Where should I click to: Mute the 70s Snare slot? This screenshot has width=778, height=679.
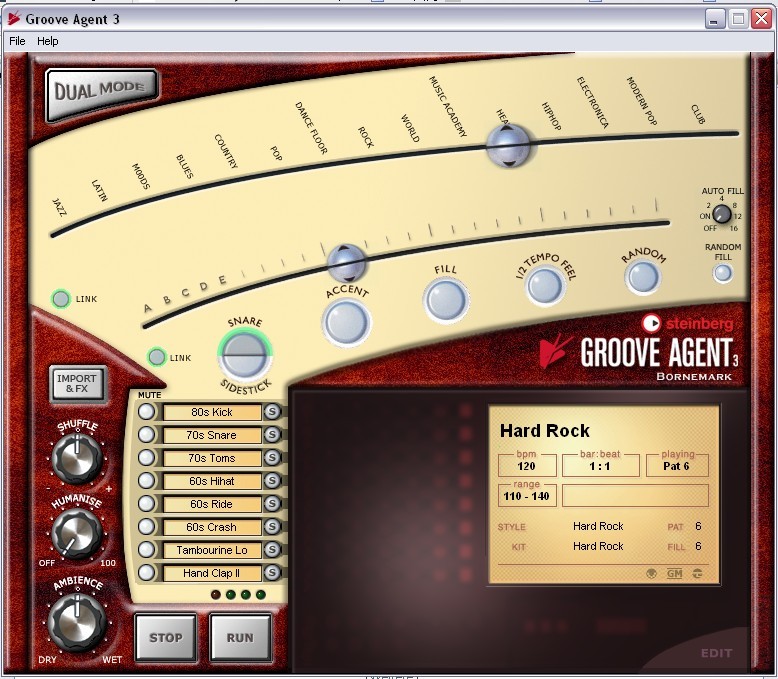146,434
